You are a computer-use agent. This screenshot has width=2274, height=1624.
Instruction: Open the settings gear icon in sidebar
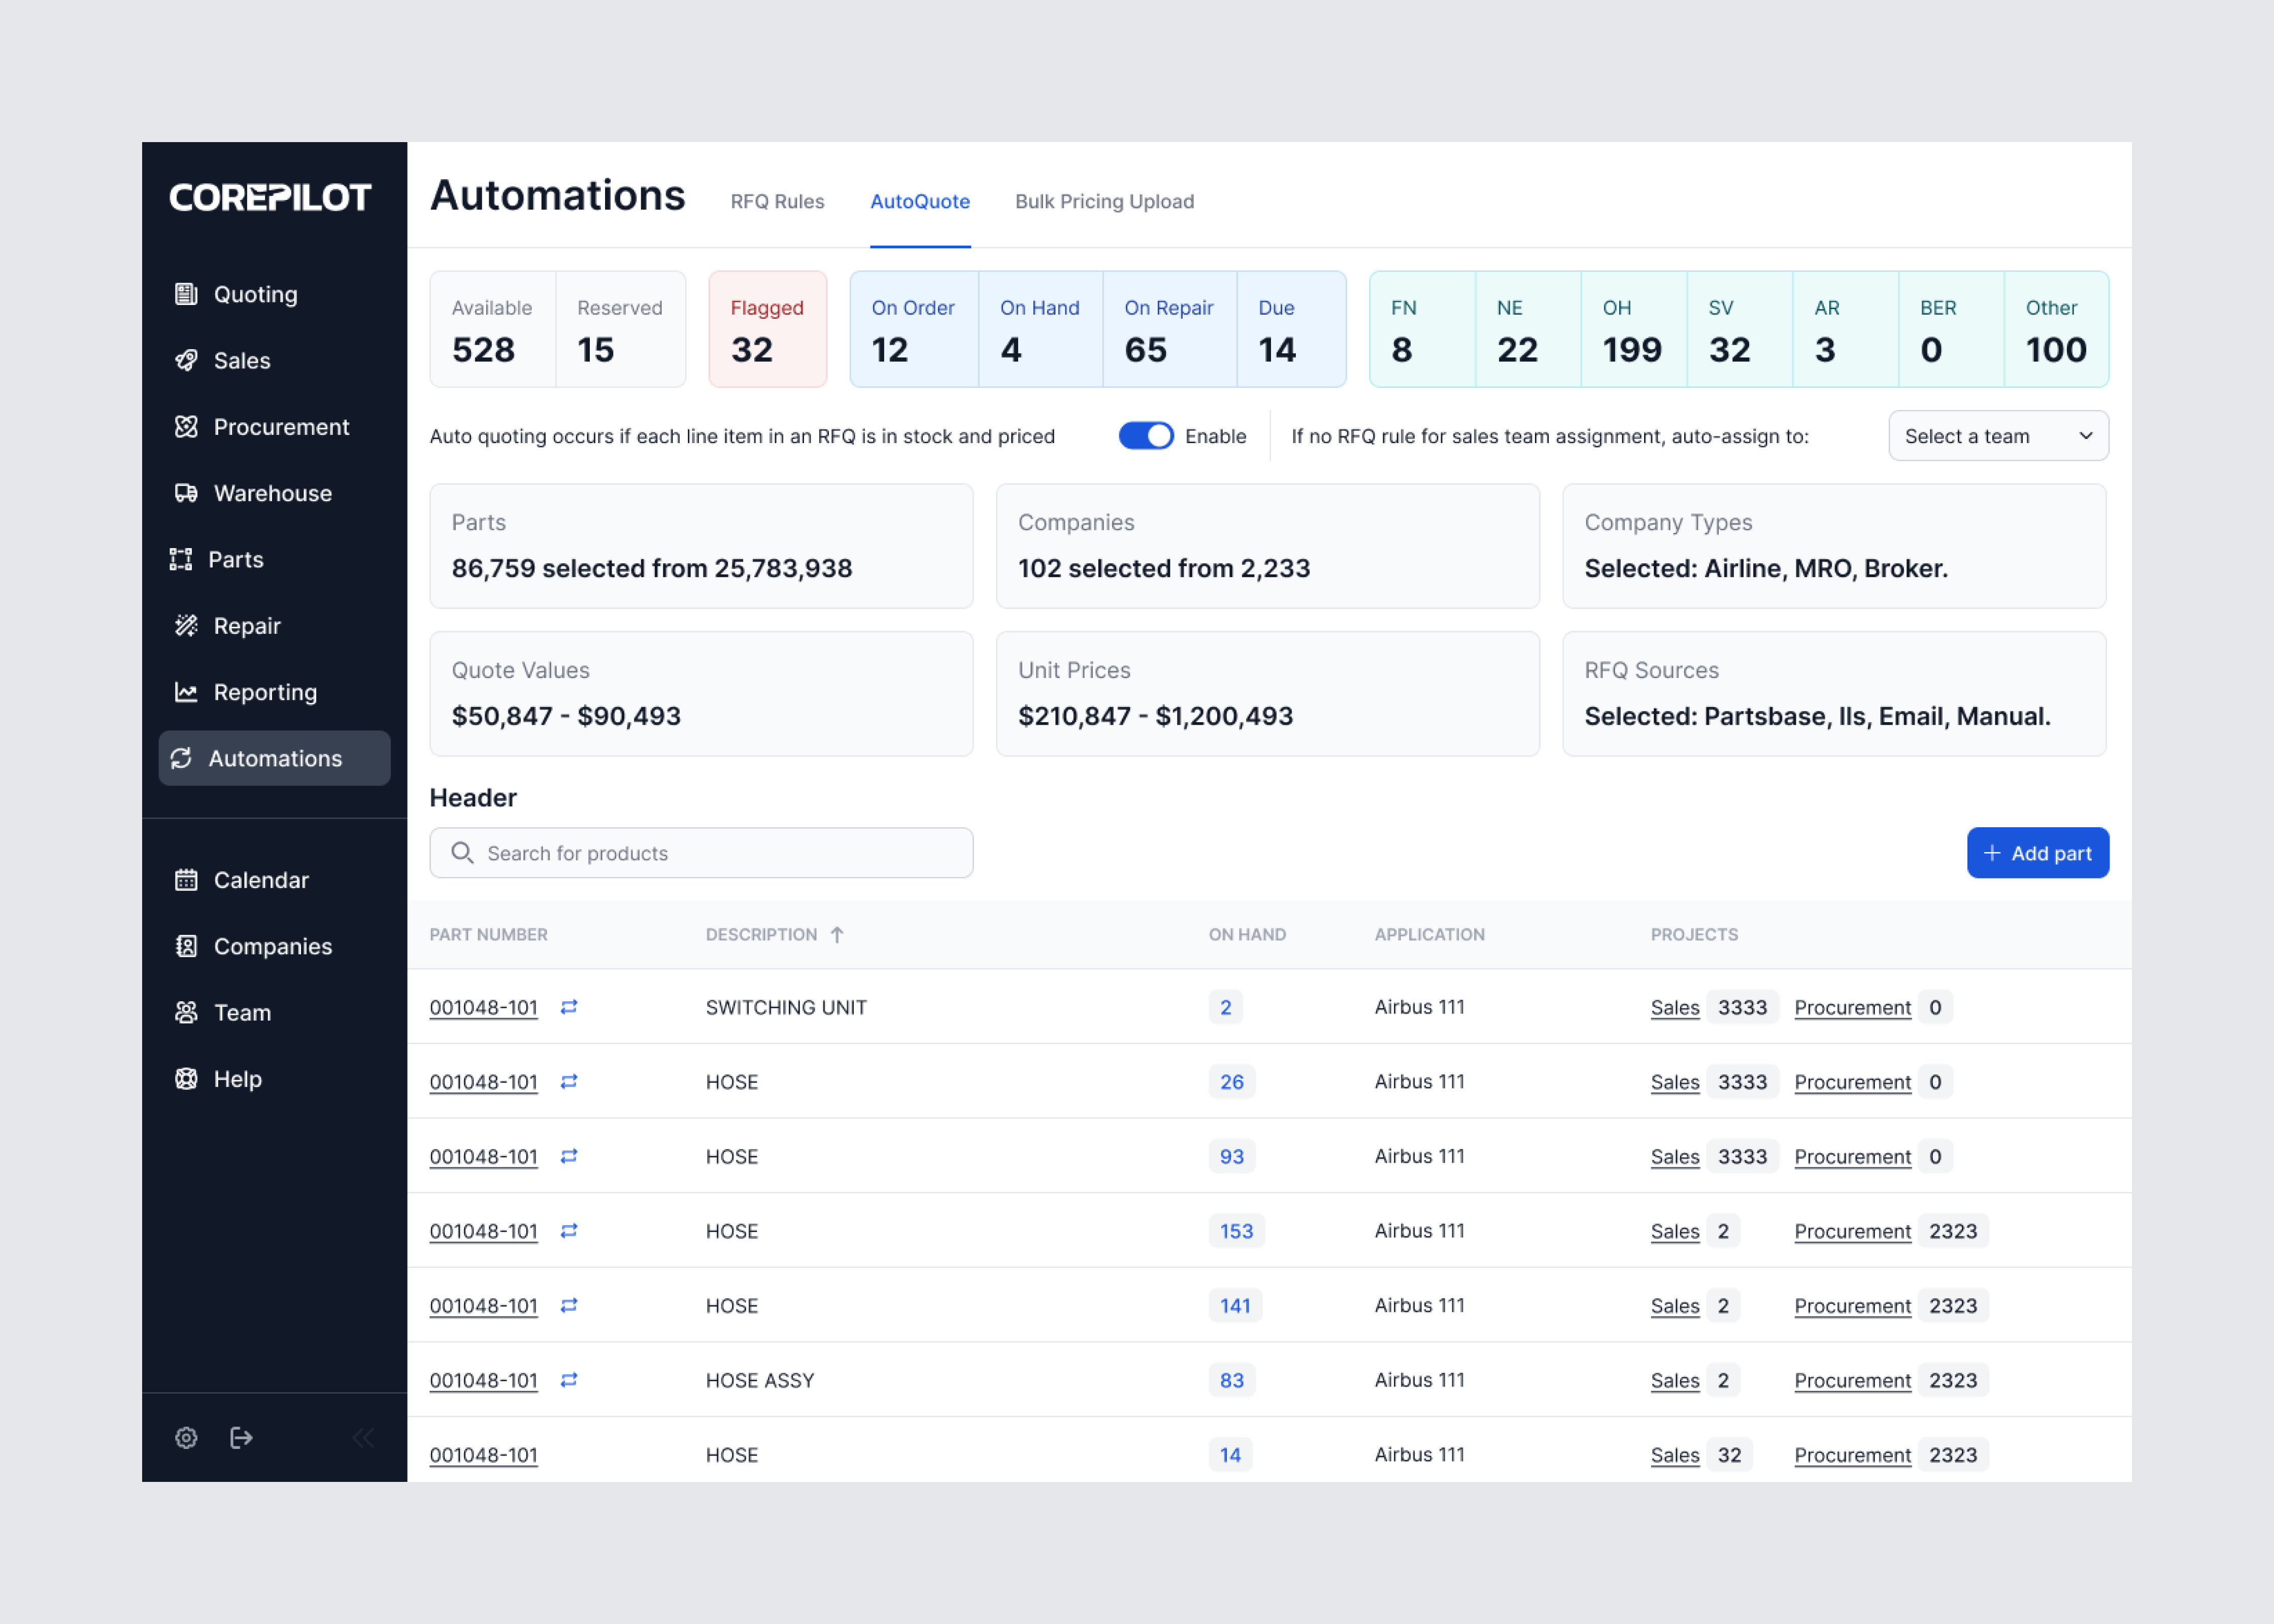pyautogui.click(x=186, y=1438)
